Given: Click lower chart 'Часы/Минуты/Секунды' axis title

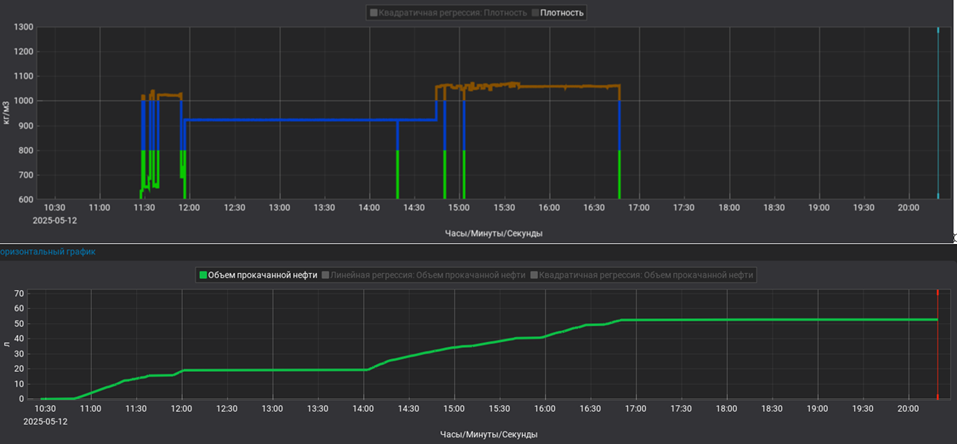Looking at the screenshot, I should (488, 435).
